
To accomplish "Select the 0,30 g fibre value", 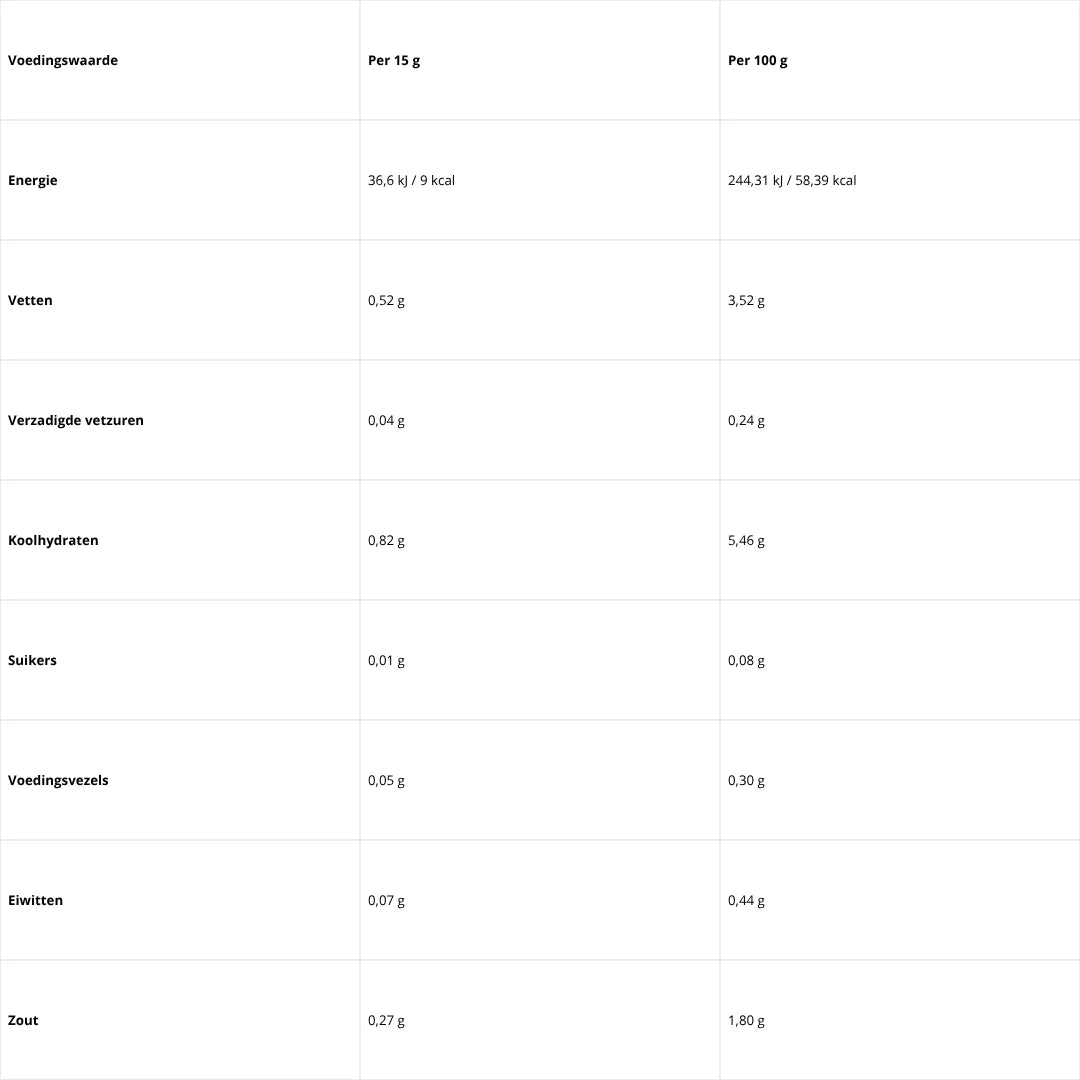I will 746,781.
